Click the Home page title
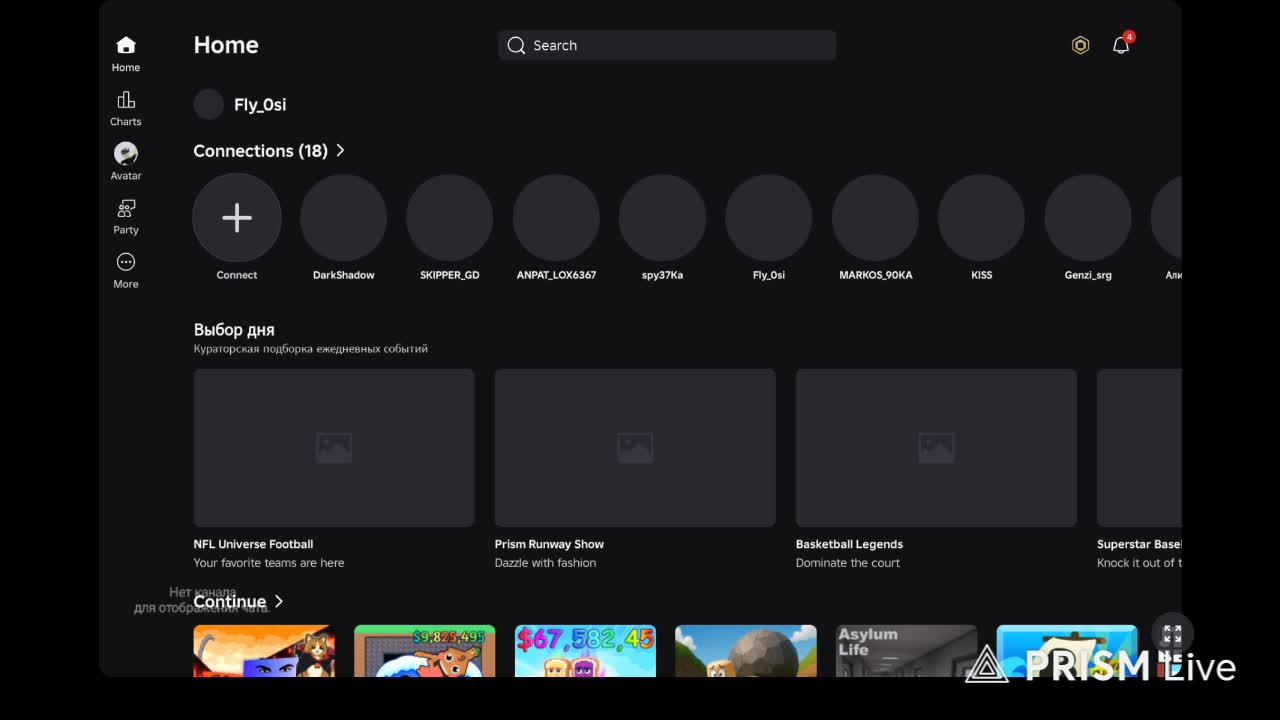This screenshot has width=1280, height=720. coord(226,45)
